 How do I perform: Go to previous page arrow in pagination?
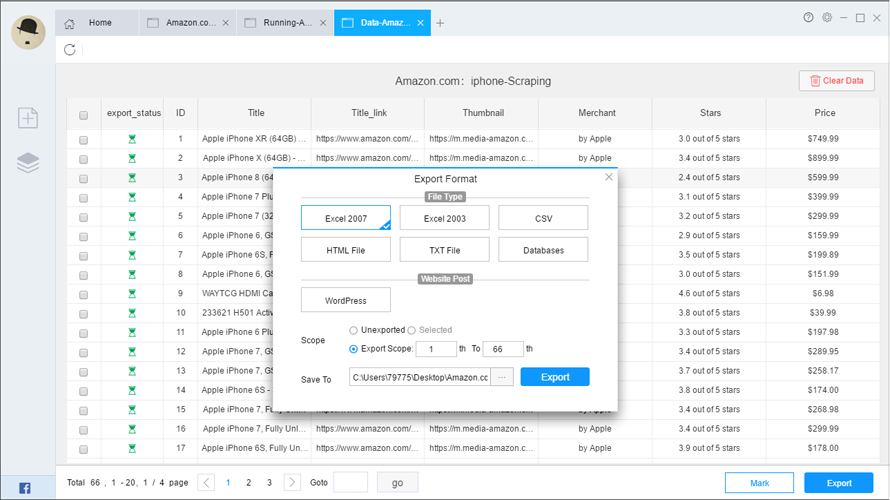pos(207,483)
